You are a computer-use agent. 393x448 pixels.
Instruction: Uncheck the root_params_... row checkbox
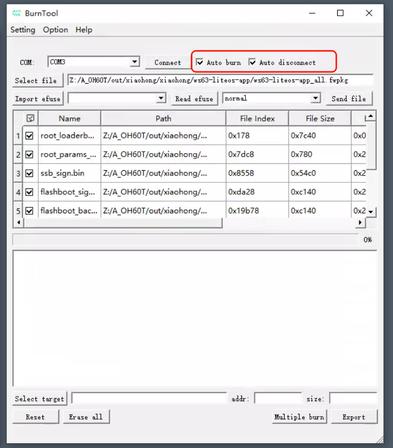pyautogui.click(x=29, y=154)
